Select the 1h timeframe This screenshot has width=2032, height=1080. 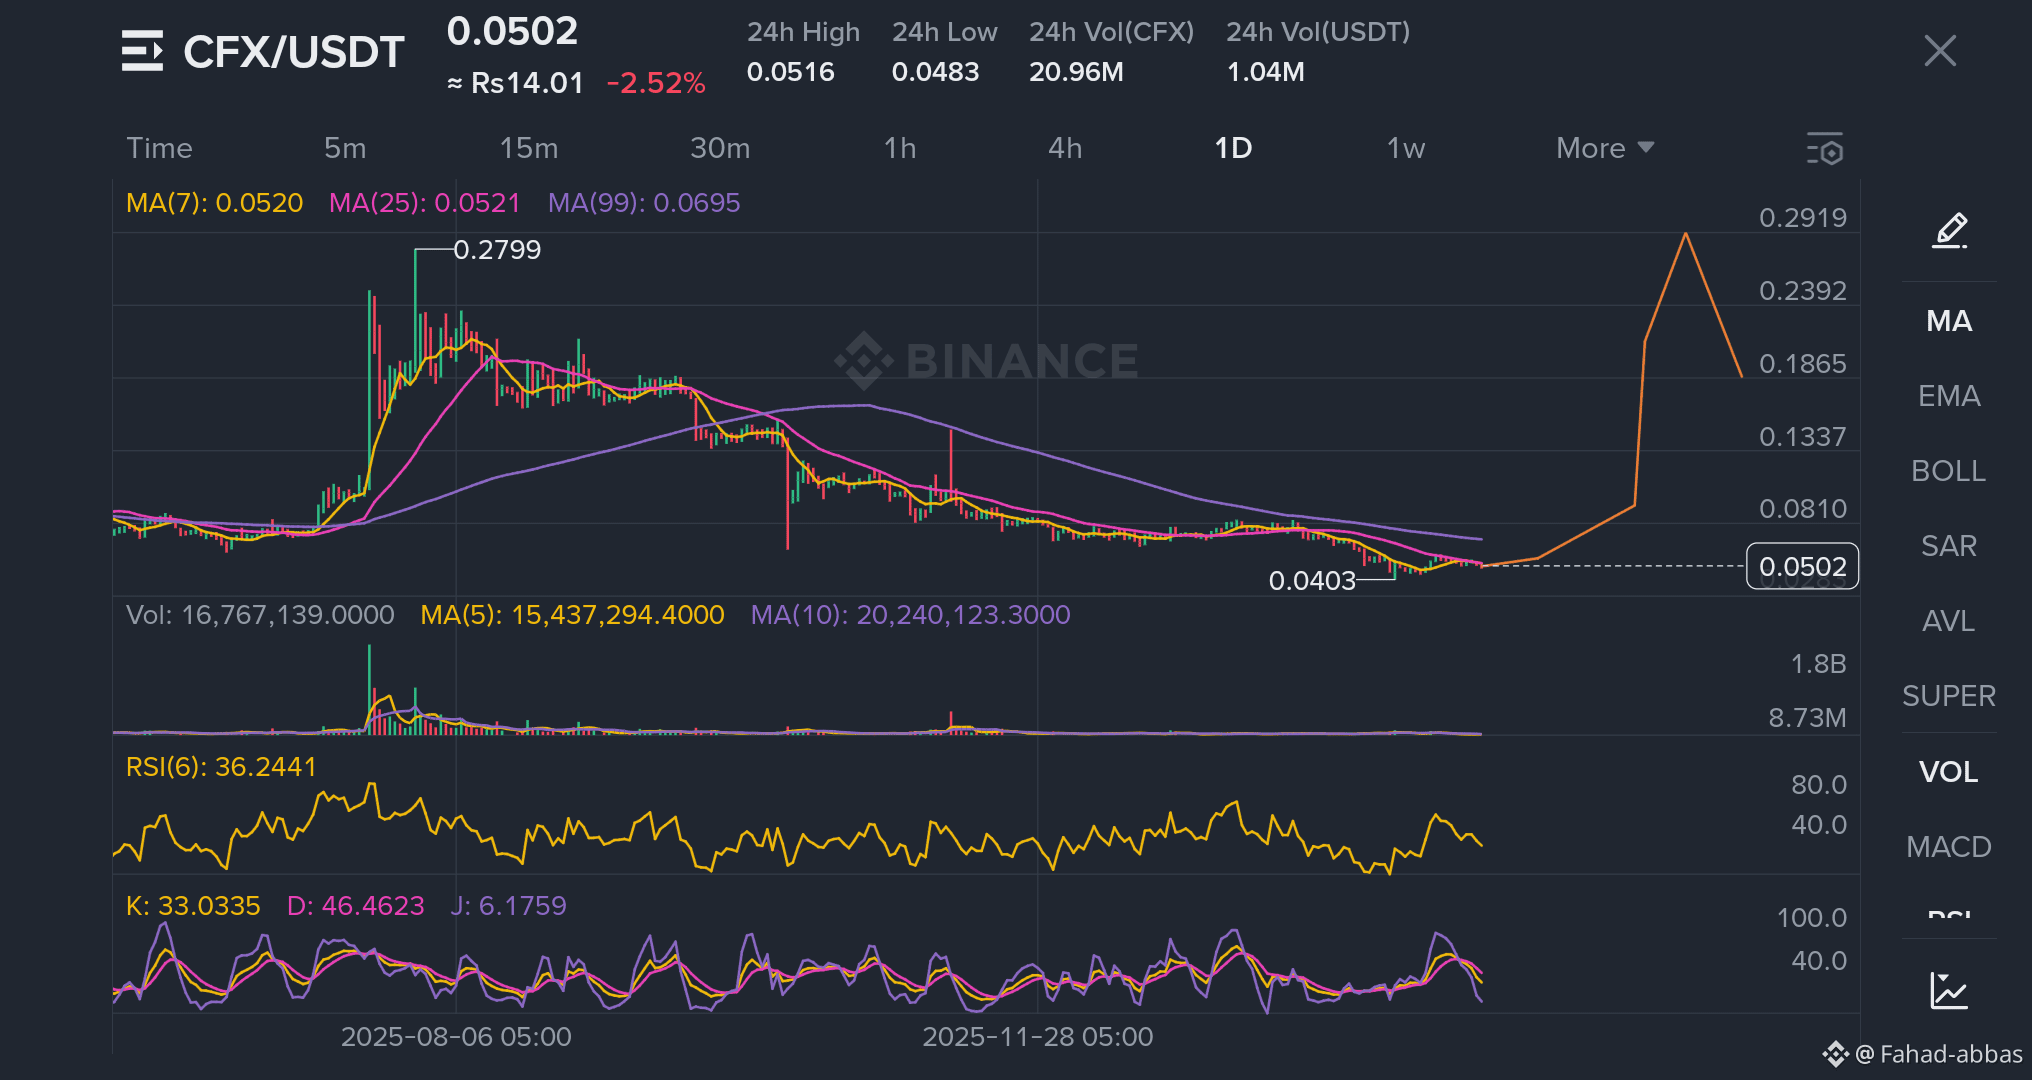(x=900, y=148)
